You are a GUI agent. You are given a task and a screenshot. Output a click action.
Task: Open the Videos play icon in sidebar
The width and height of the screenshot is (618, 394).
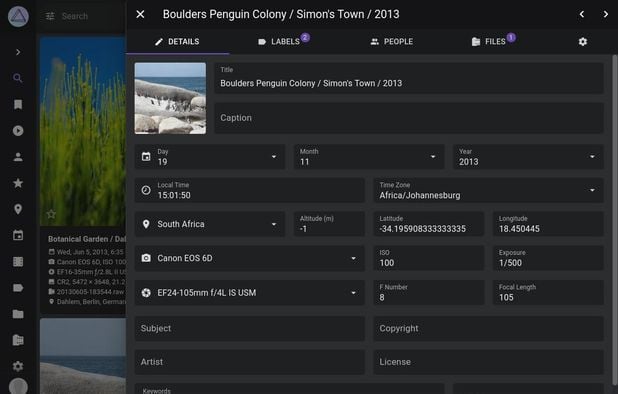pos(18,131)
